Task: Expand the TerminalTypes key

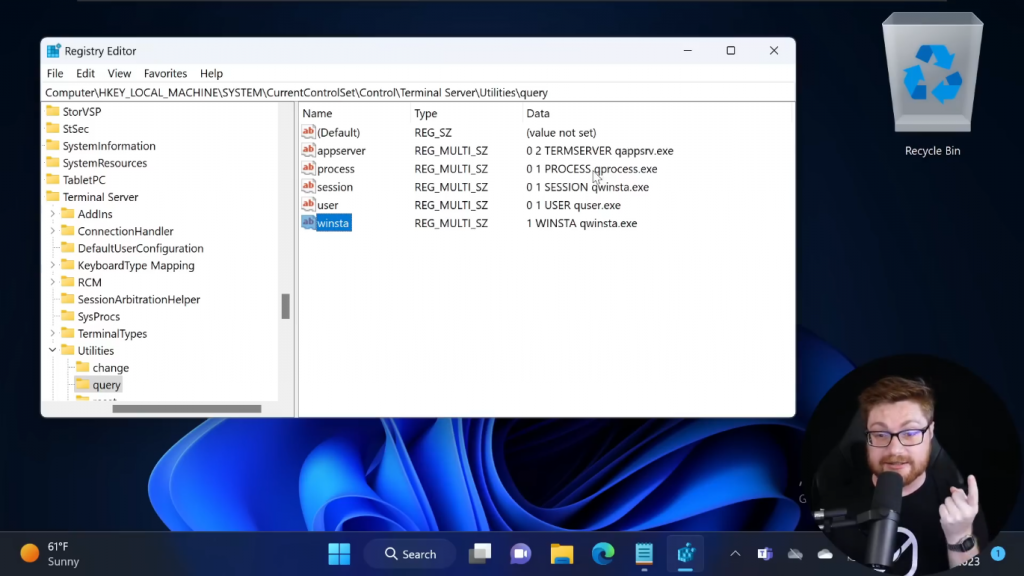Action: pyautogui.click(x=53, y=334)
